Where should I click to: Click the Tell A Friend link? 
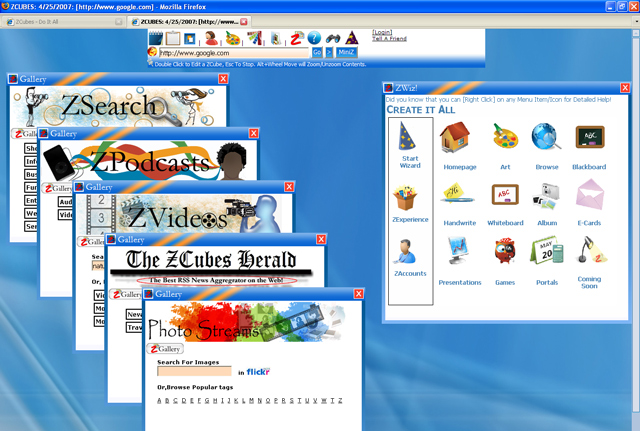(x=389, y=38)
